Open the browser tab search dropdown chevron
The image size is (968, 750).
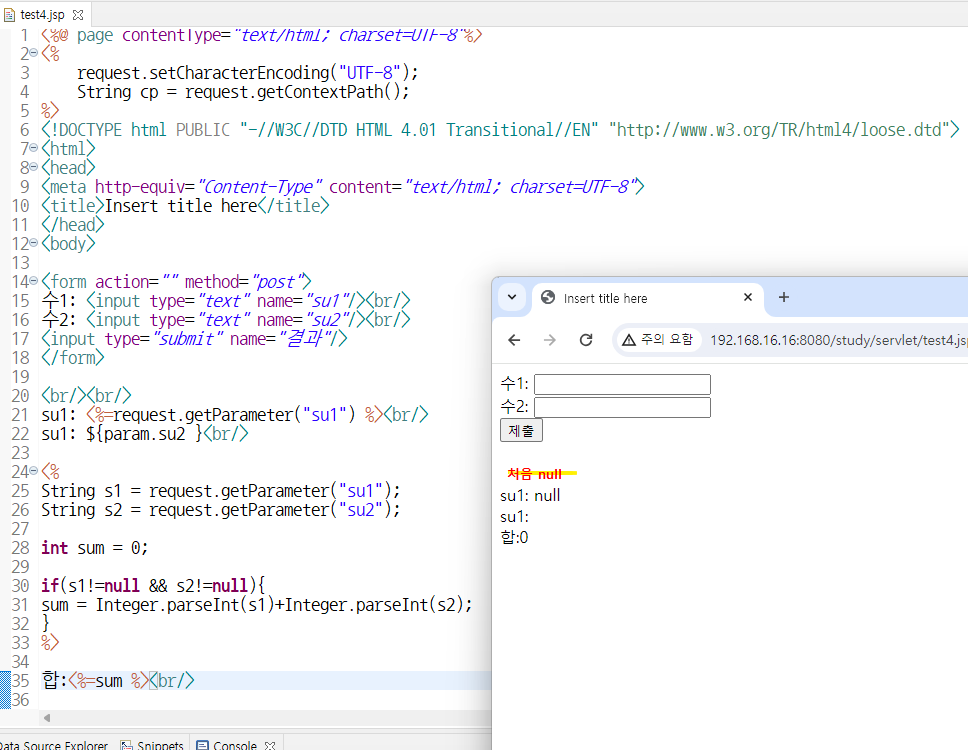point(512,298)
